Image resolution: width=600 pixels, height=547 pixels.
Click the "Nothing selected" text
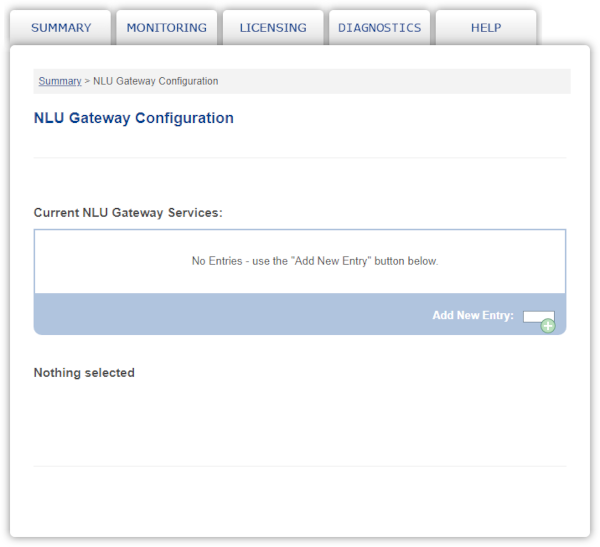tap(84, 373)
